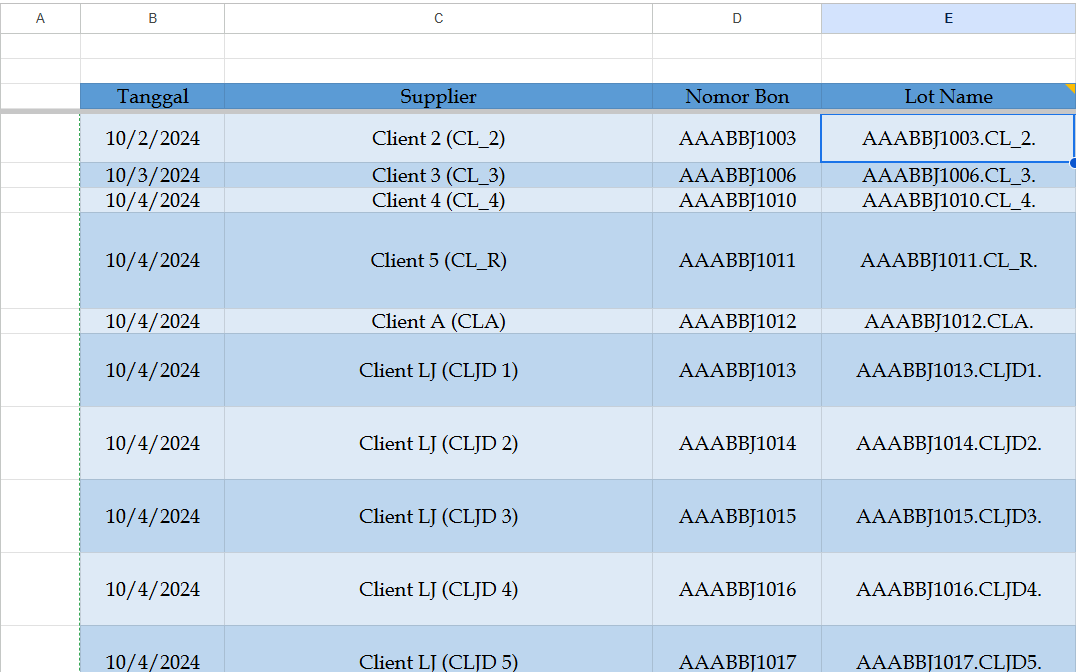This screenshot has width=1076, height=672.
Task: Select cell AAABBJ1010 in Nomor Bon
Action: pyautogui.click(x=737, y=200)
